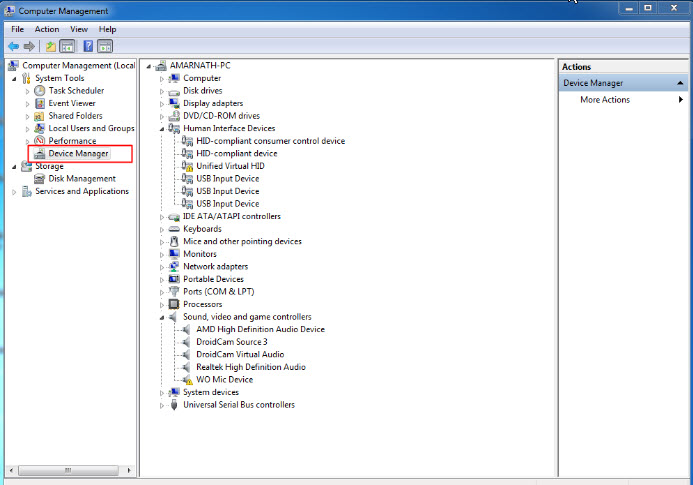
Task: Expand the Portable Devices node
Action: [x=162, y=280]
